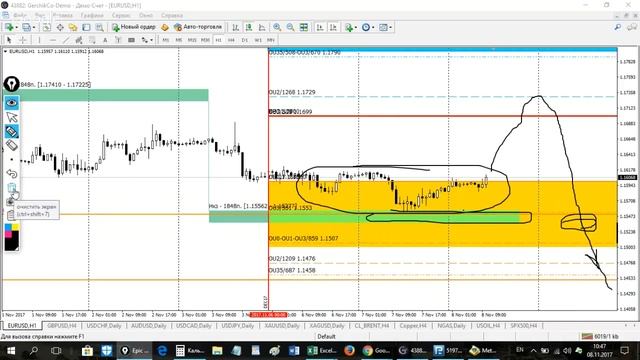
Task: Clear screen with Epic Pen trash icon
Action: (x=12, y=189)
